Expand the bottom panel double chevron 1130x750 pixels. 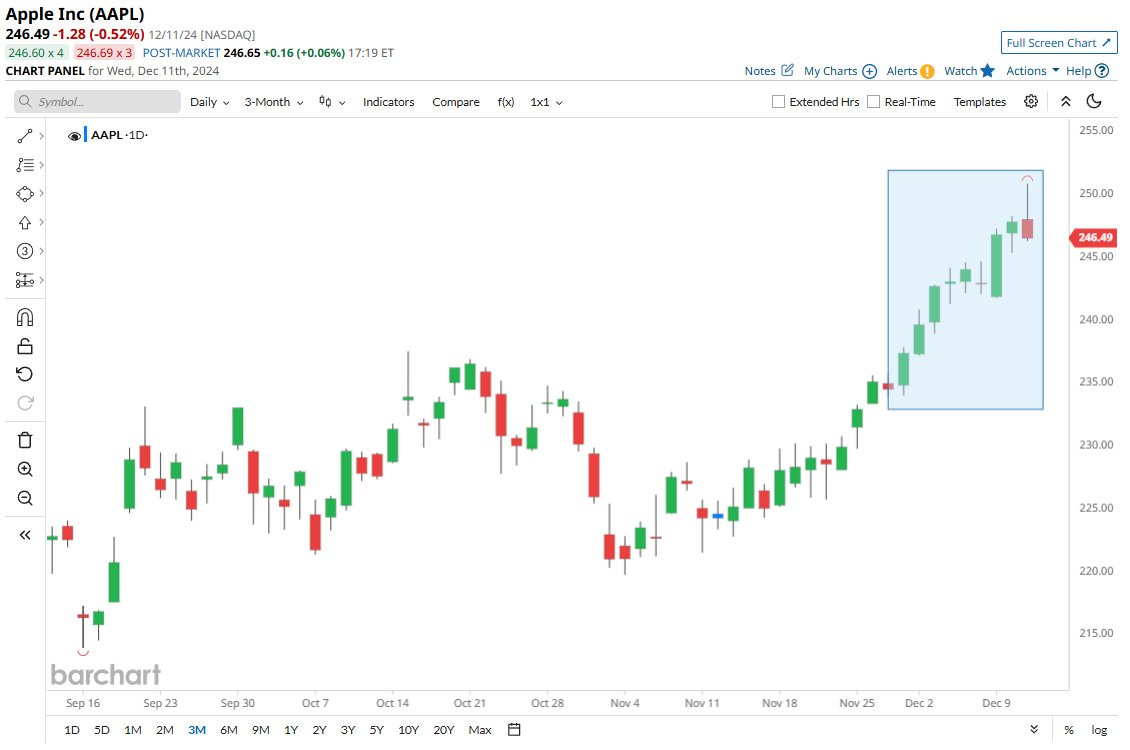point(1034,730)
